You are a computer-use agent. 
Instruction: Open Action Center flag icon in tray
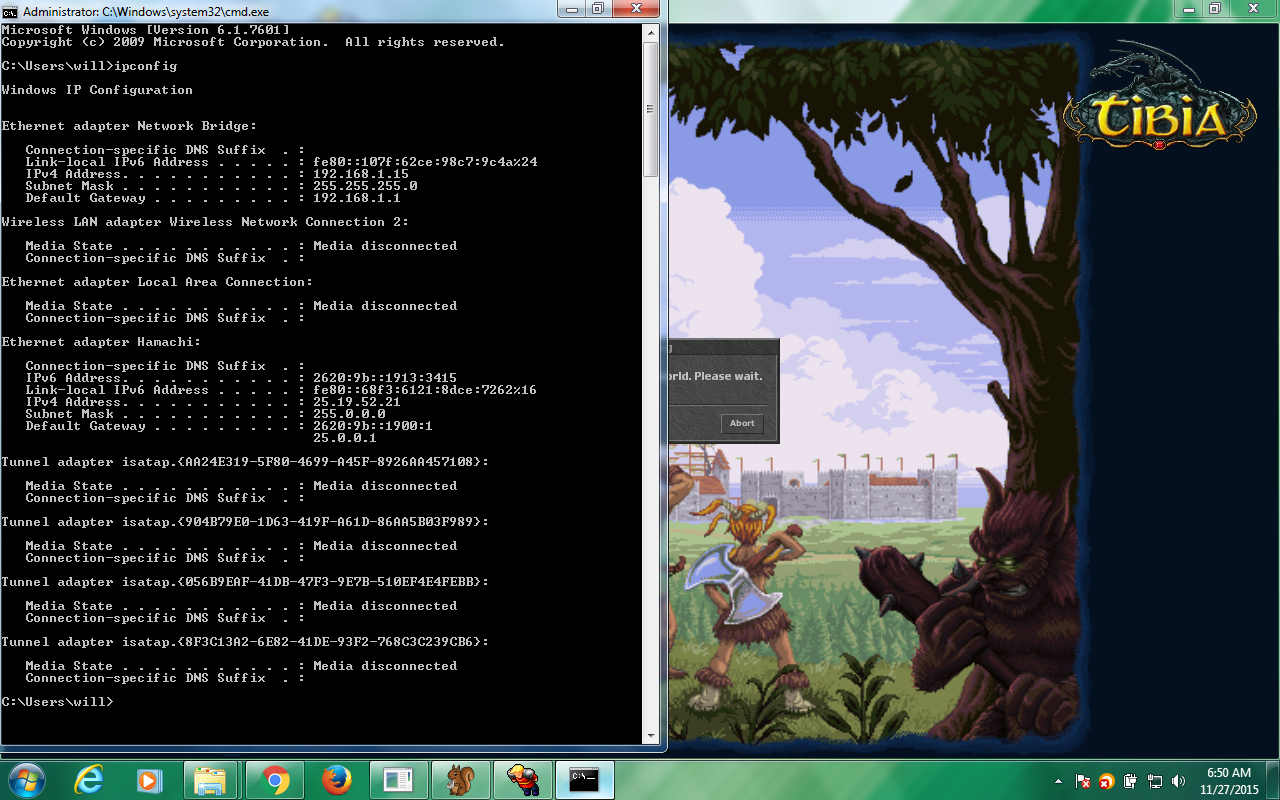pyautogui.click(x=1082, y=781)
